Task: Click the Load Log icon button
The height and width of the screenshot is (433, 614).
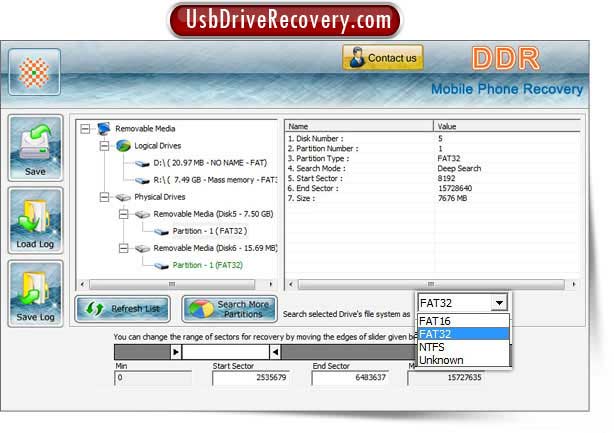Action: click(x=35, y=220)
